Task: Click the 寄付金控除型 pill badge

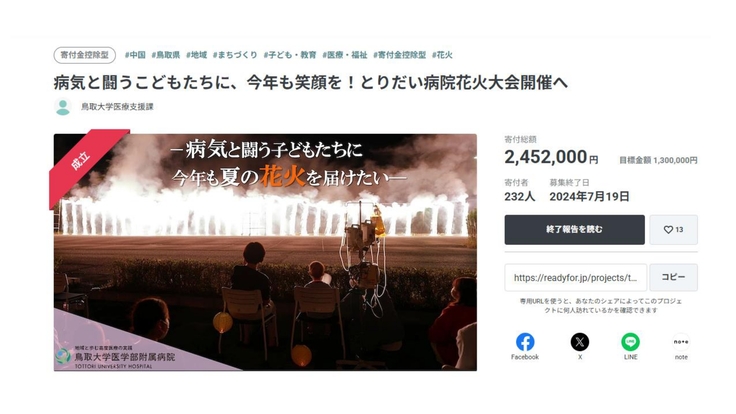Action: tap(84, 55)
